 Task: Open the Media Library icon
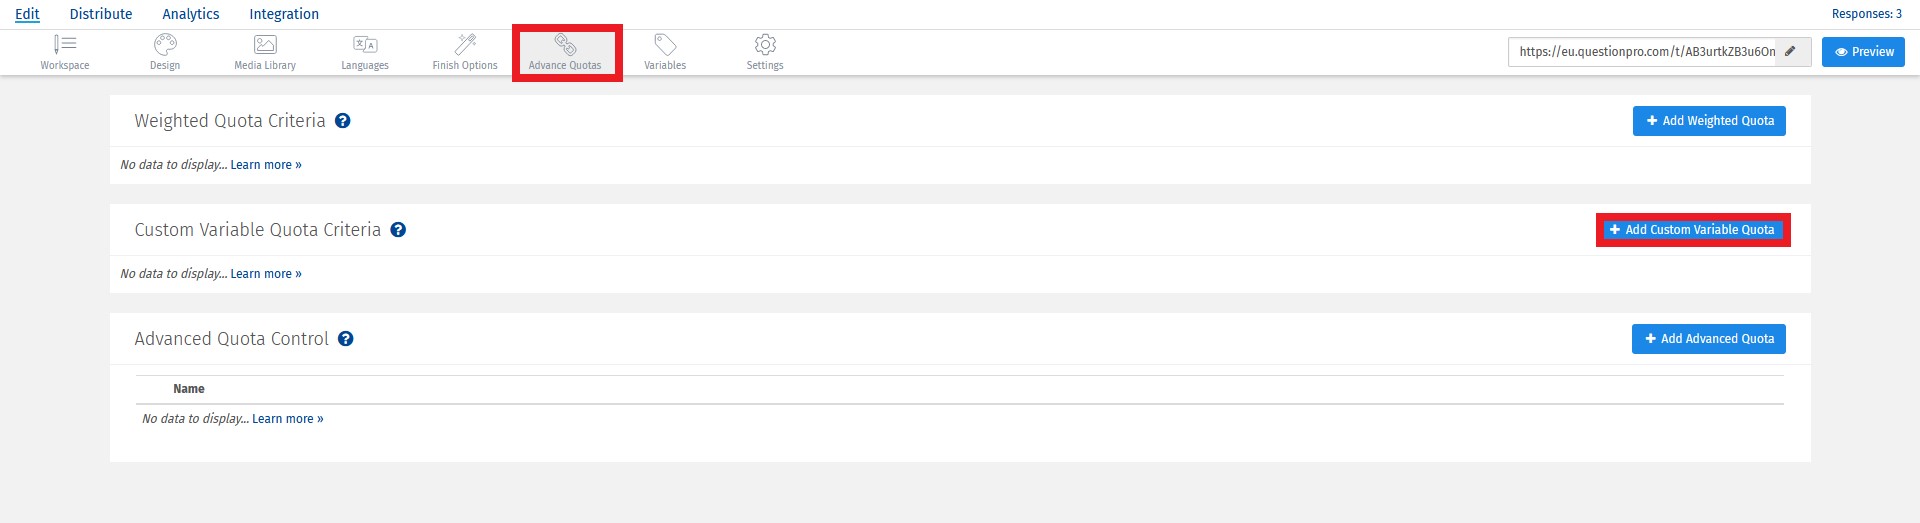point(265,45)
